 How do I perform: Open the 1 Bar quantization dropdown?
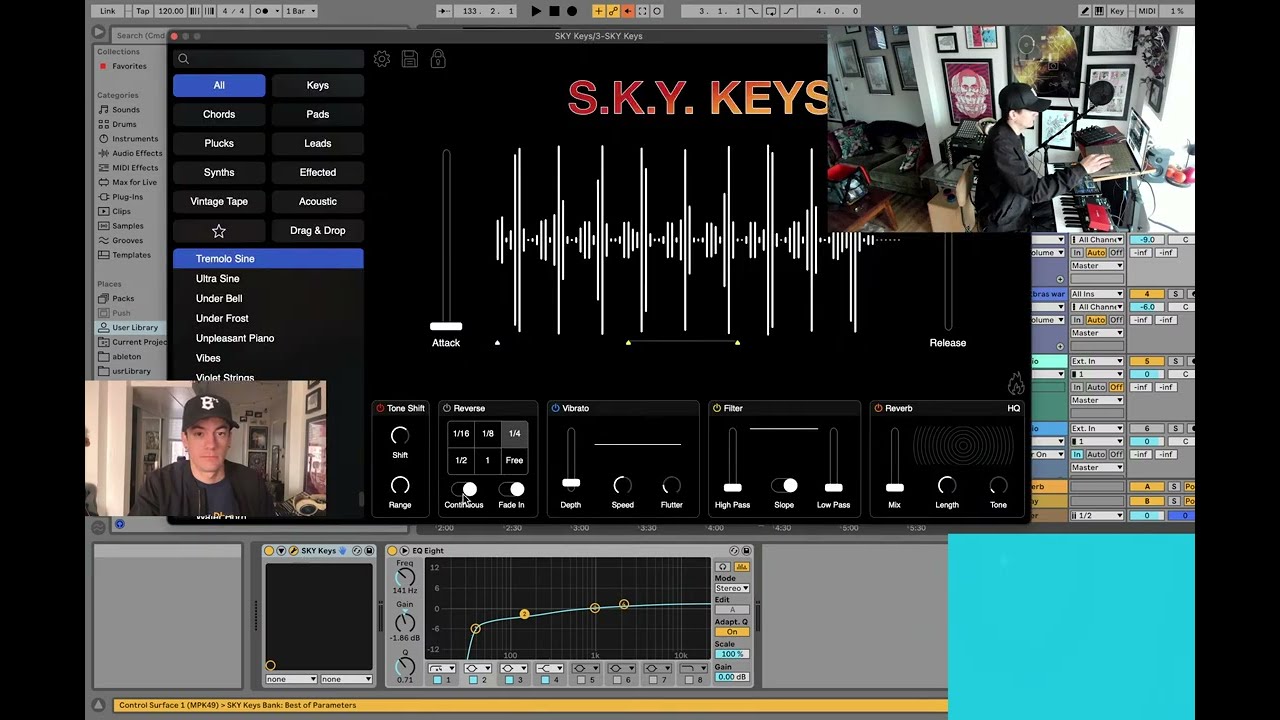tap(300, 11)
